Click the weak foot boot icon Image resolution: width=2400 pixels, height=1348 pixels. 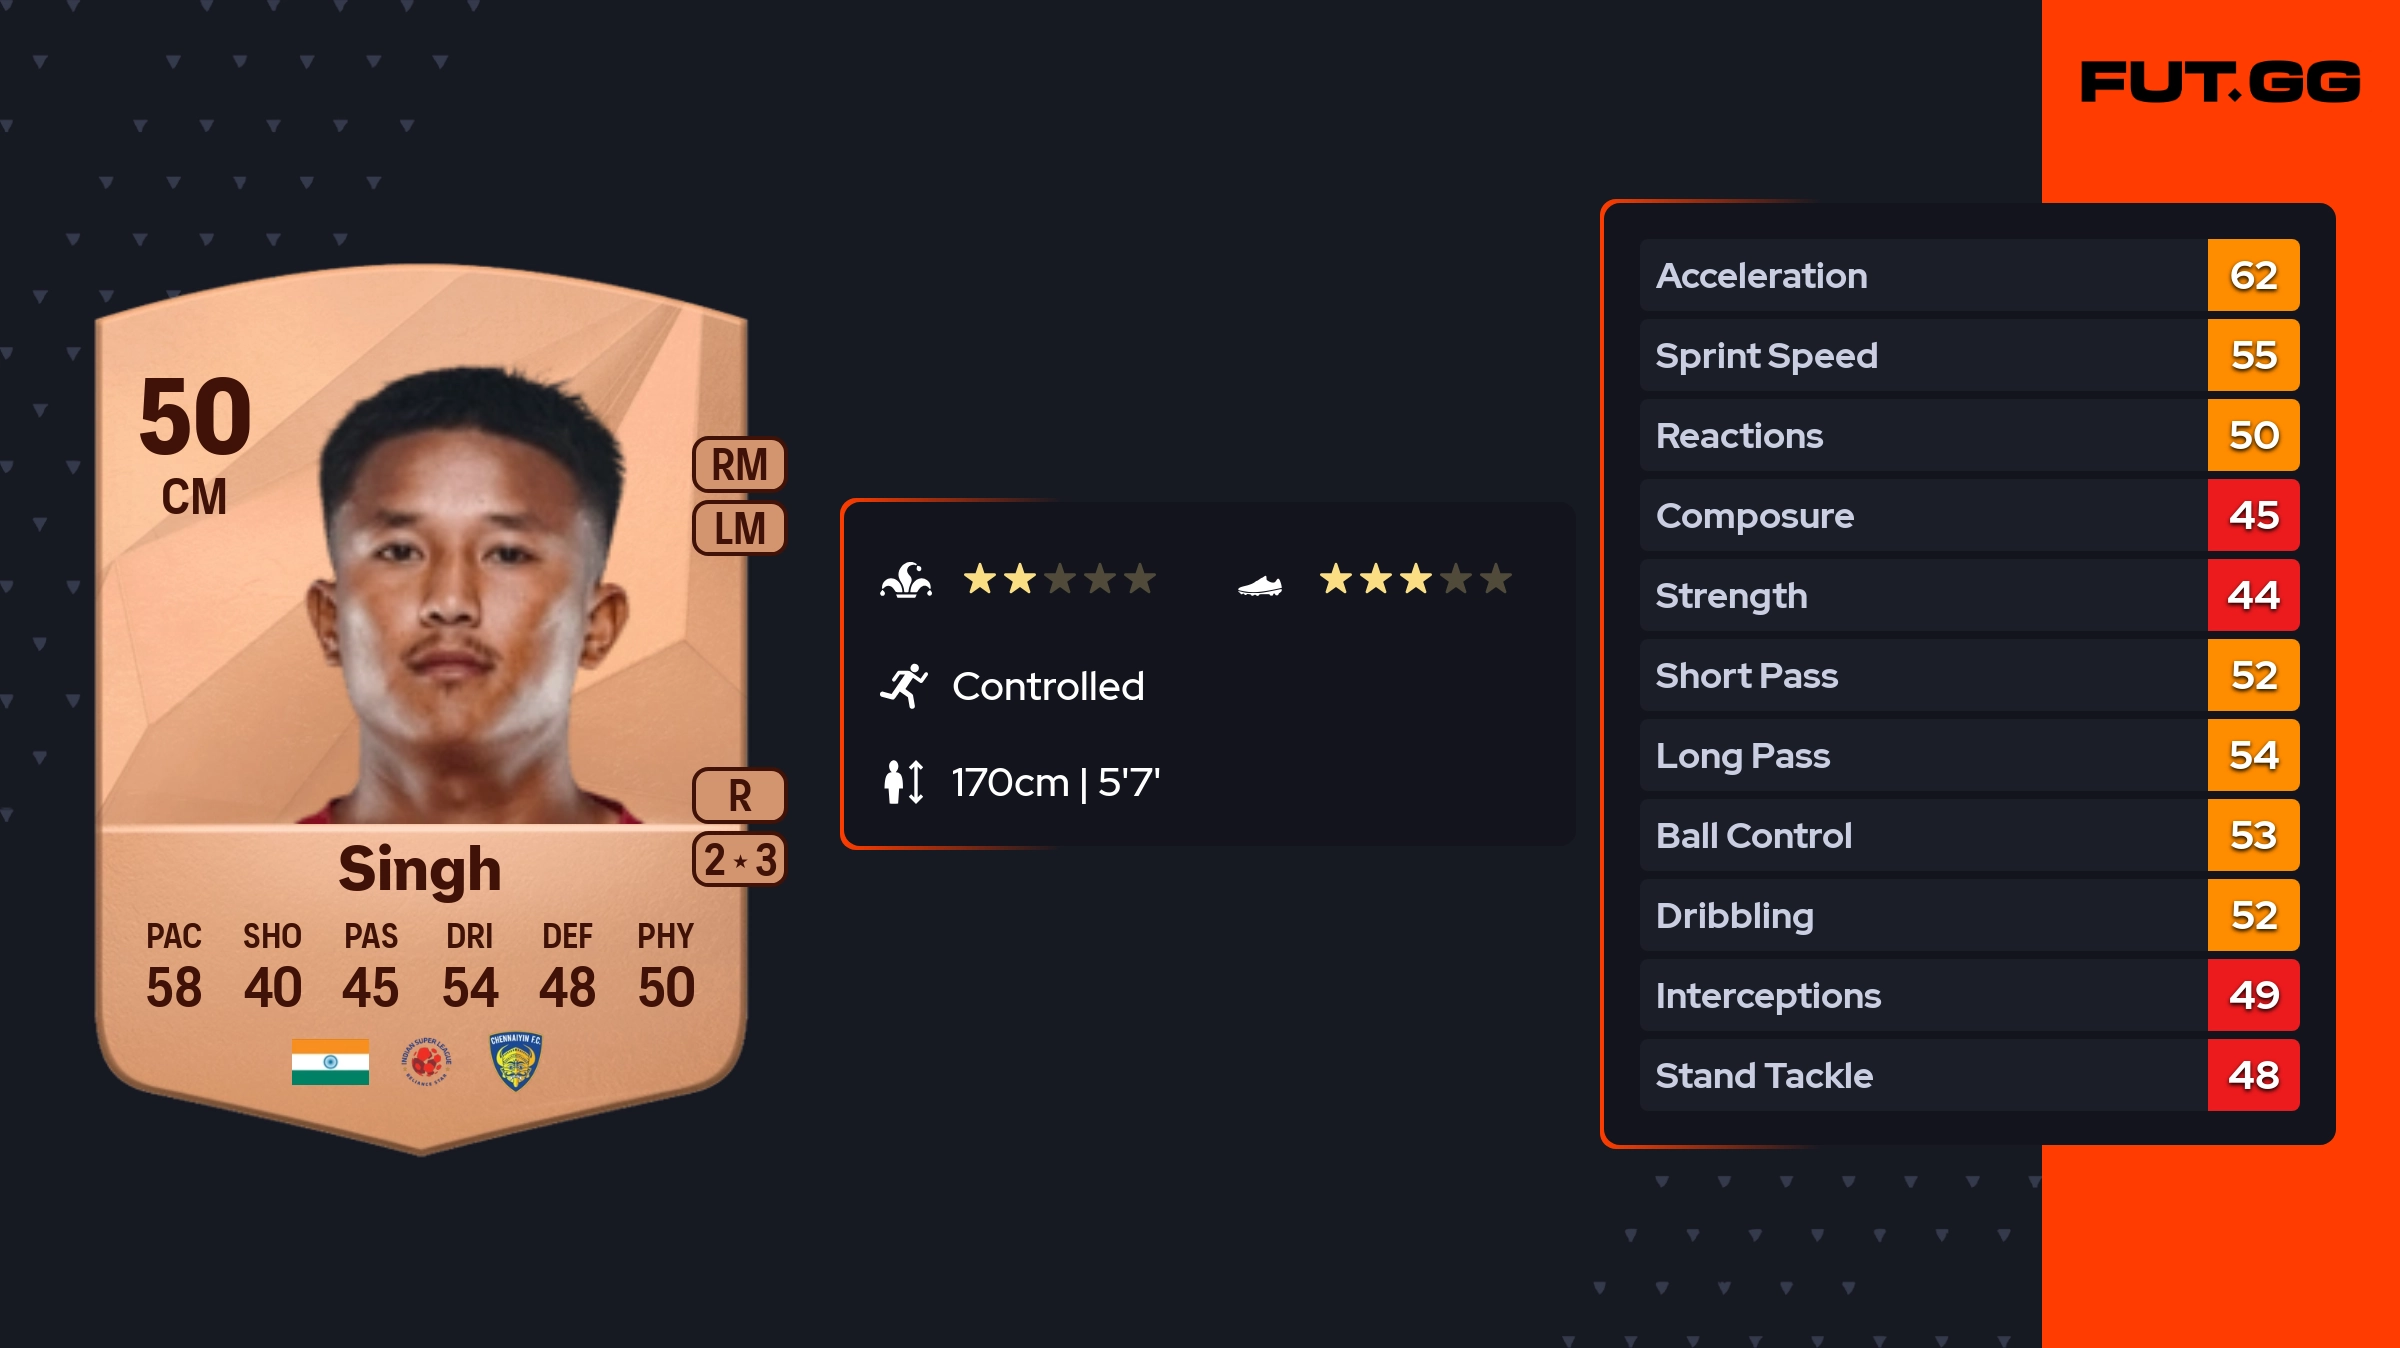1260,585
